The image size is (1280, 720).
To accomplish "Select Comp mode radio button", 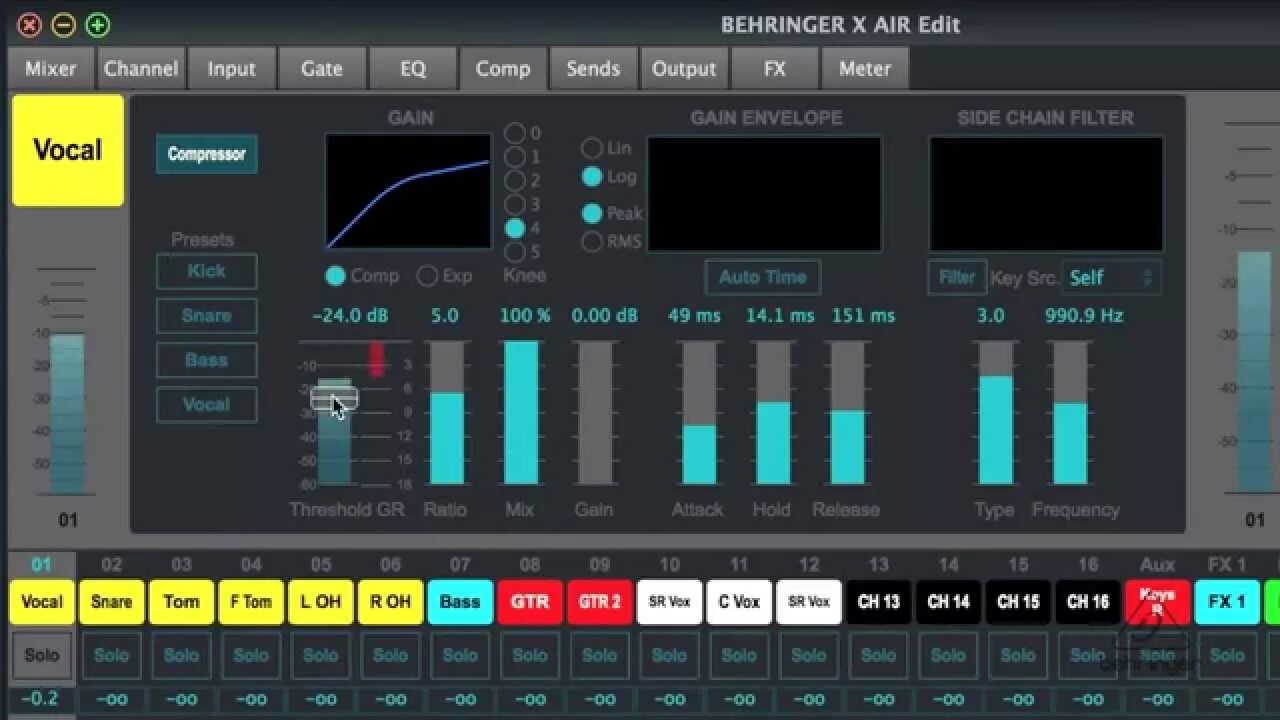I will 336,276.
